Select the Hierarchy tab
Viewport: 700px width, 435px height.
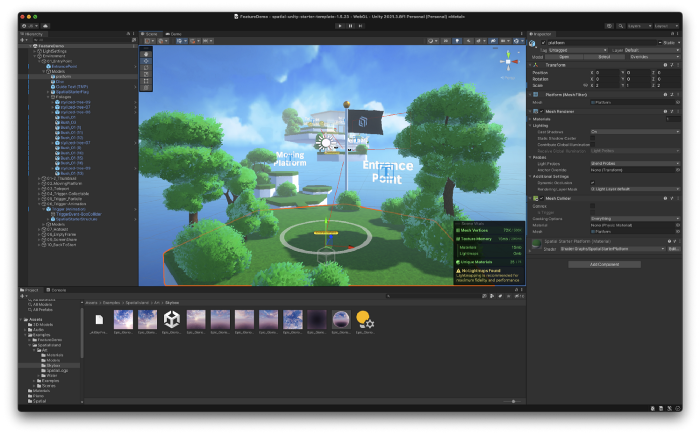32,34
